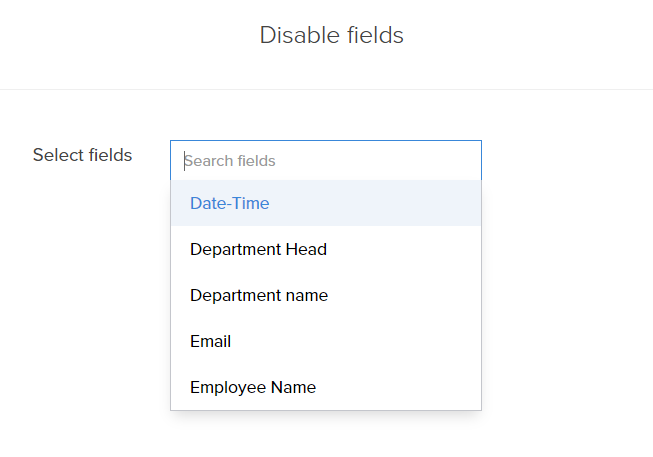Click the Email entry in the list

coord(211,341)
